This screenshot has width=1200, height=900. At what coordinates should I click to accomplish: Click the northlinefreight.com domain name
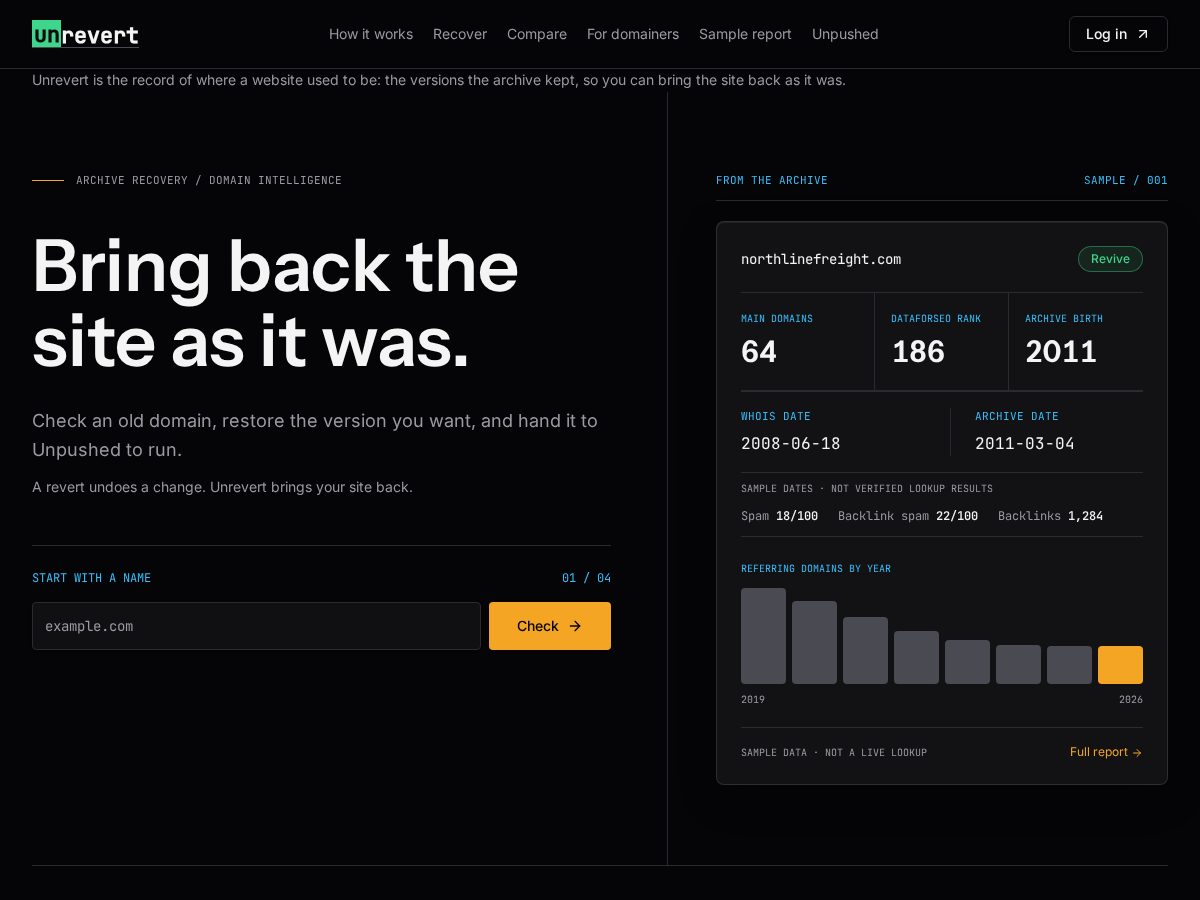pos(821,259)
